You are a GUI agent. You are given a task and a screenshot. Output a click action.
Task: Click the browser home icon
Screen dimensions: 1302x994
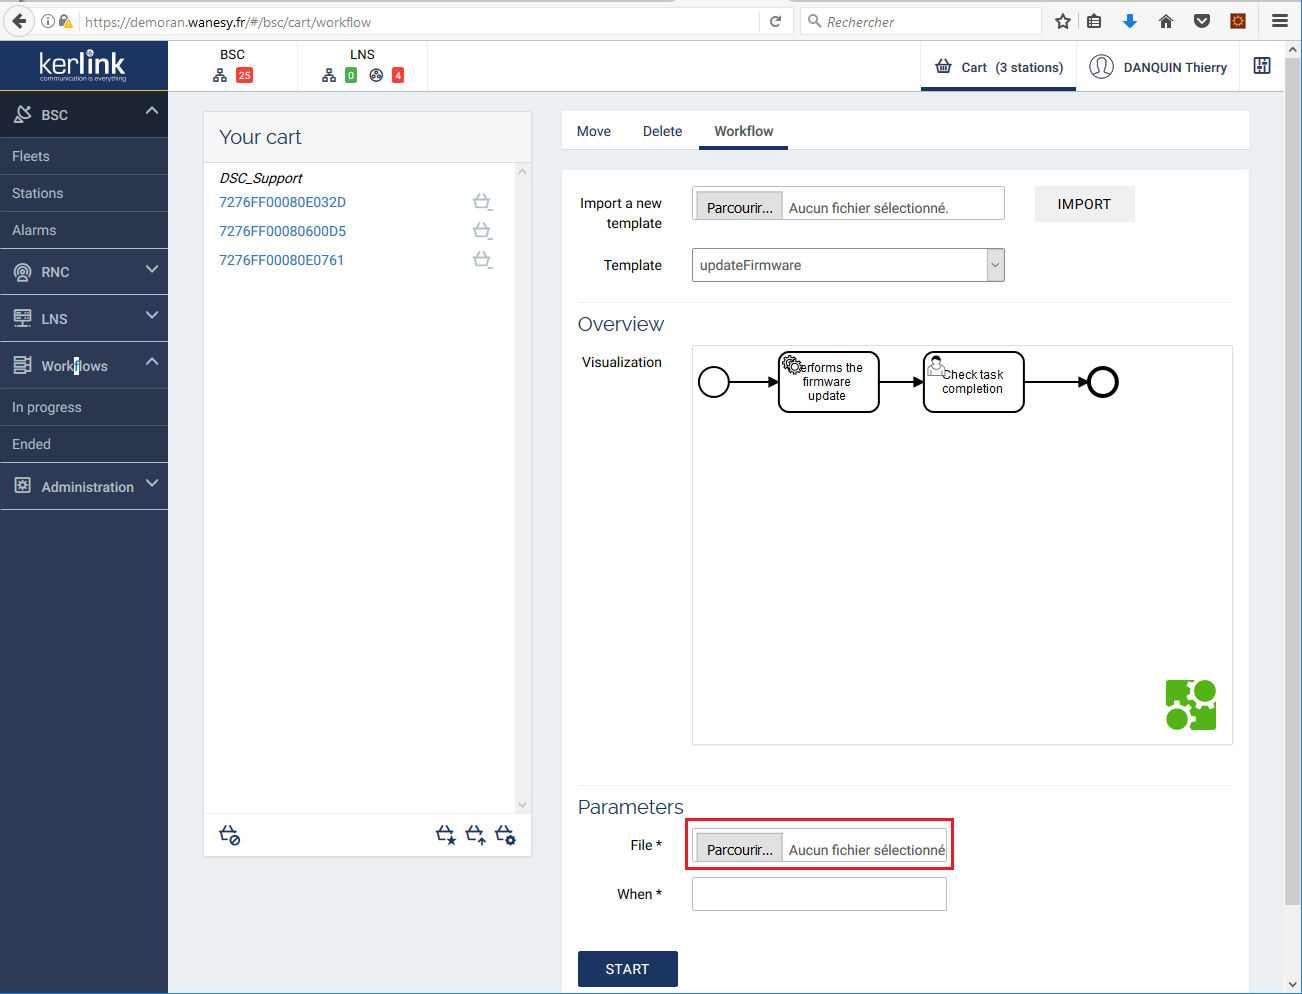click(x=1166, y=21)
